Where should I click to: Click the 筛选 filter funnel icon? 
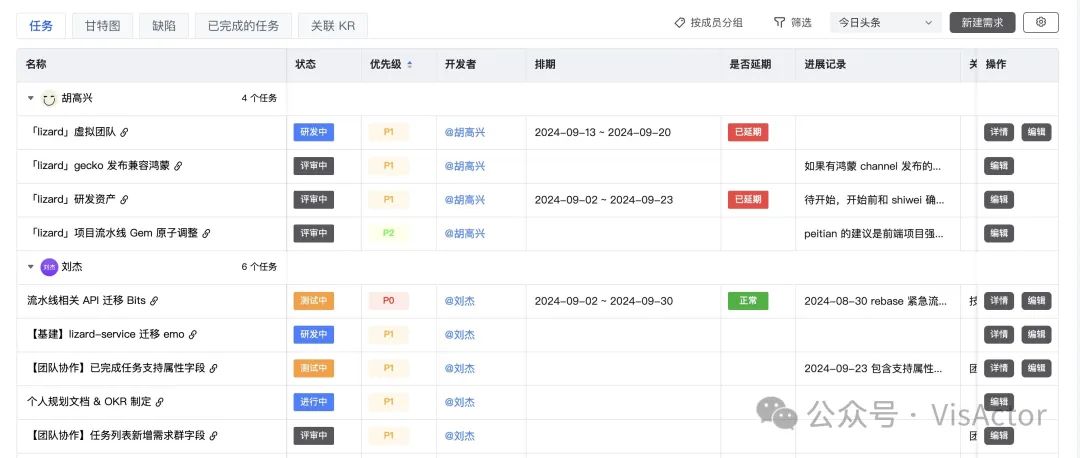tap(779, 22)
